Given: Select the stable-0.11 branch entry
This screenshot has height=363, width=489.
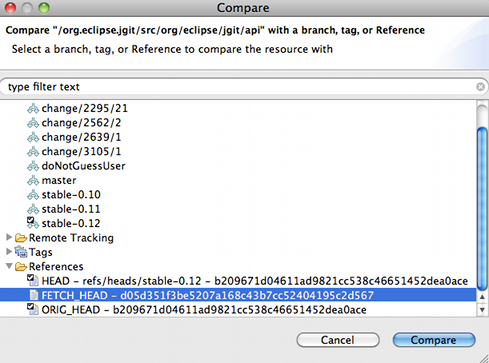Looking at the screenshot, I should [x=71, y=209].
